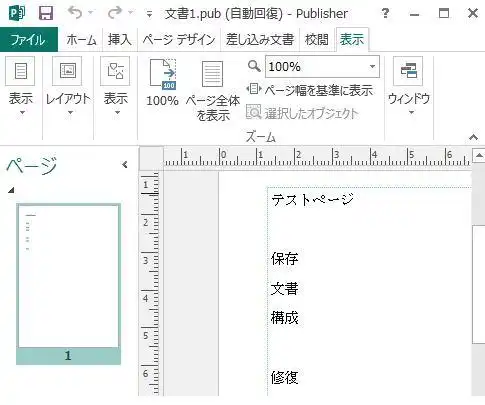Click the ruler origin corner box
Screen dimensions: 485x405
click(x=151, y=159)
